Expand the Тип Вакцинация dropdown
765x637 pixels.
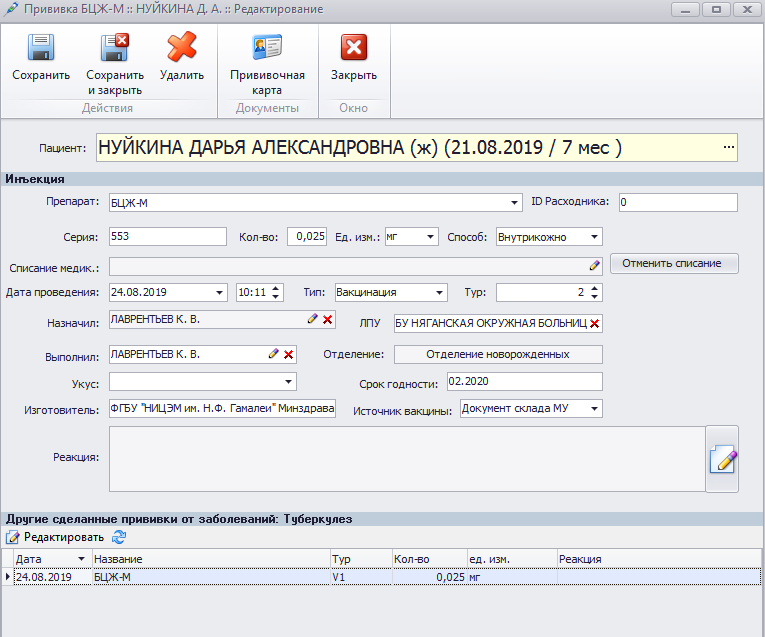tap(439, 293)
